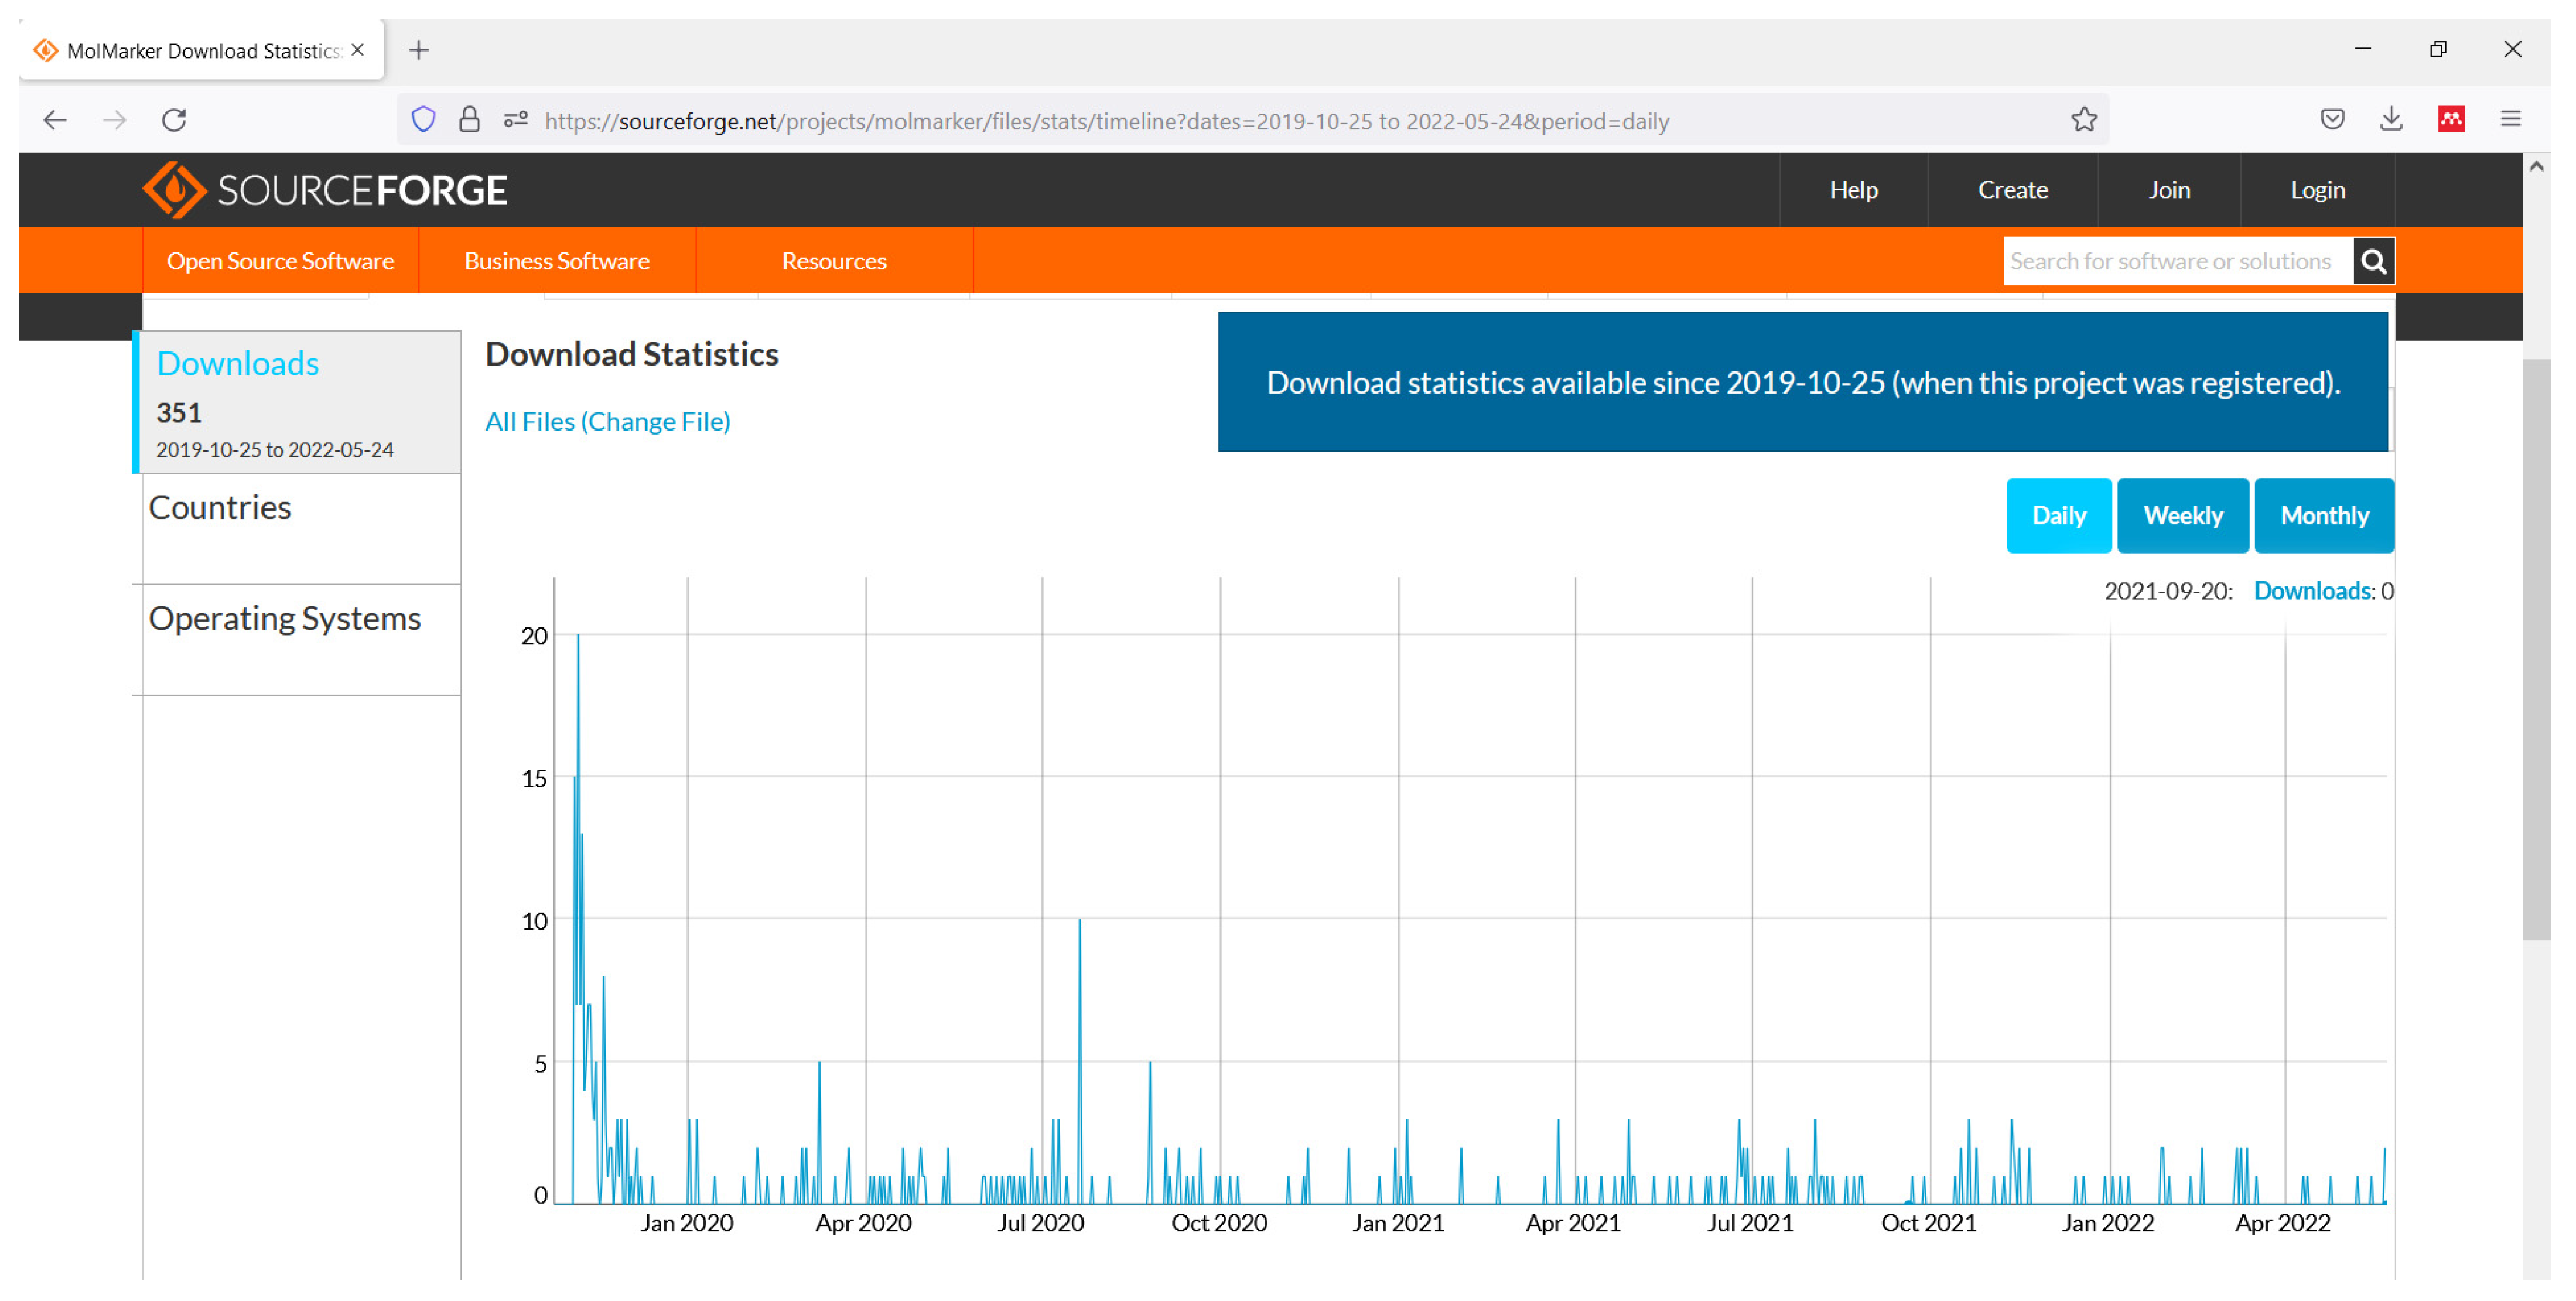Switch chart to Weekly view
This screenshot has height=1301, width=2576.
click(x=2182, y=516)
